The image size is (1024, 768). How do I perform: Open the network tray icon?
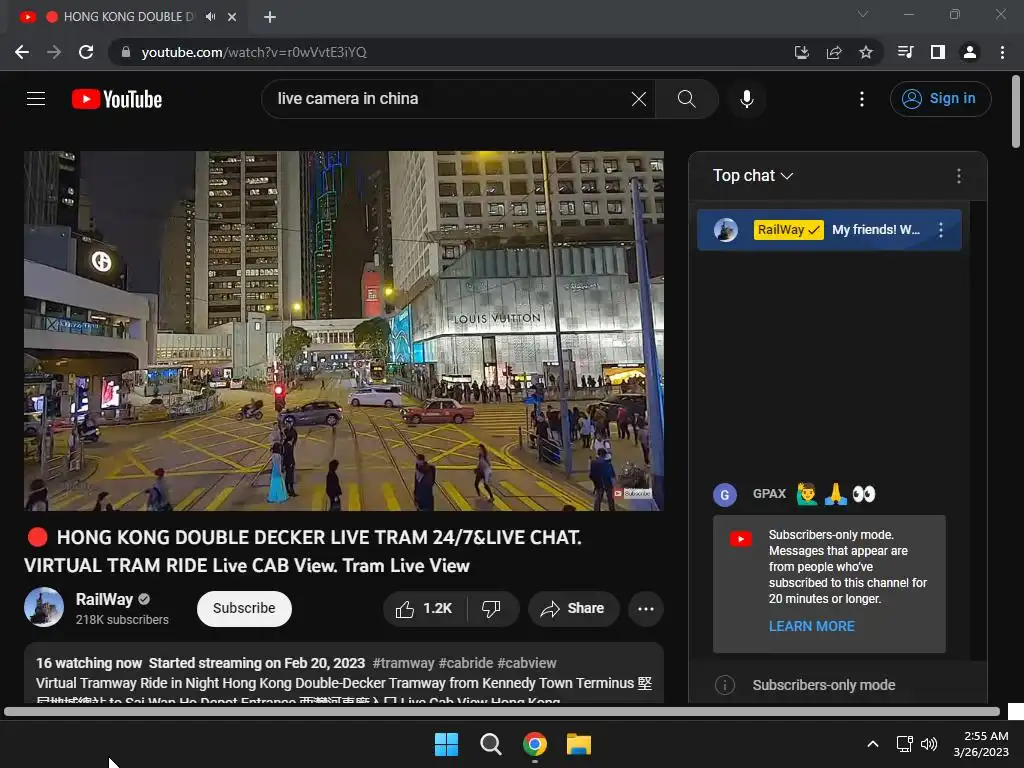point(904,744)
